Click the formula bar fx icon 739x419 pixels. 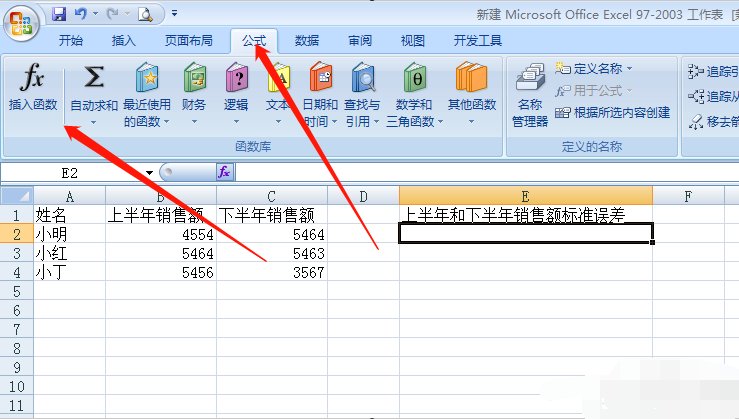point(224,172)
